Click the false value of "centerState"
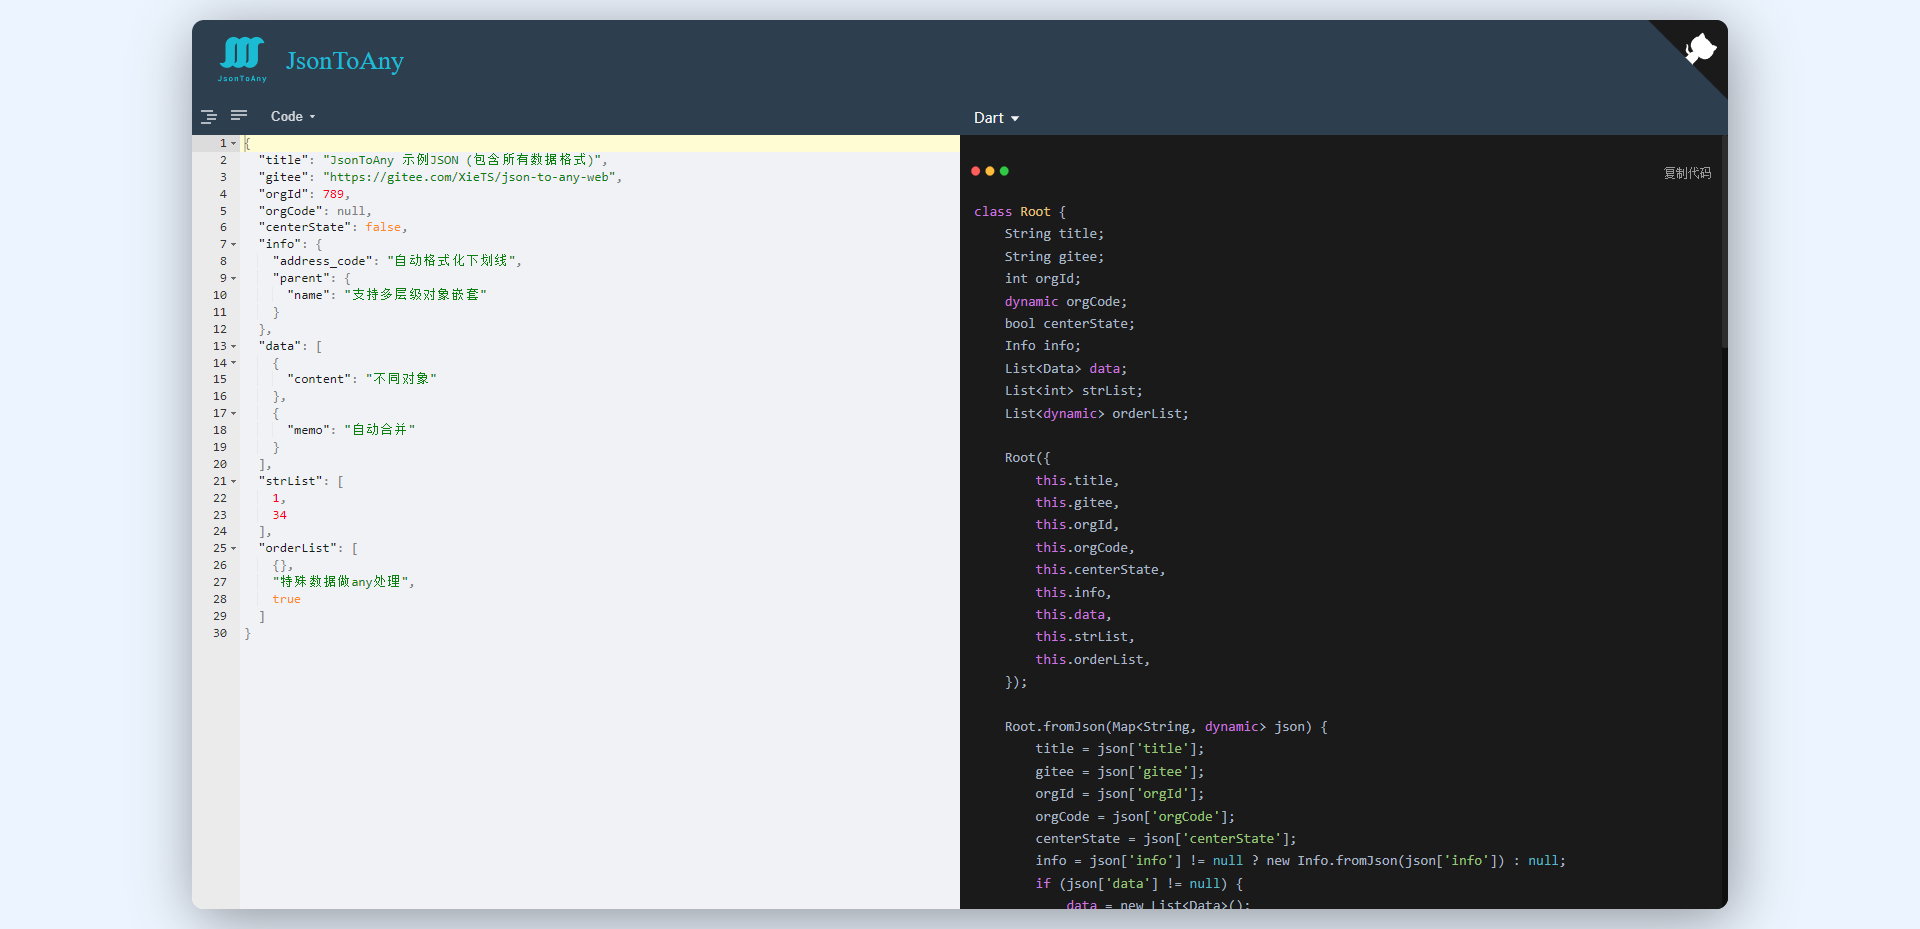Viewport: 1920px width, 929px height. point(383,228)
